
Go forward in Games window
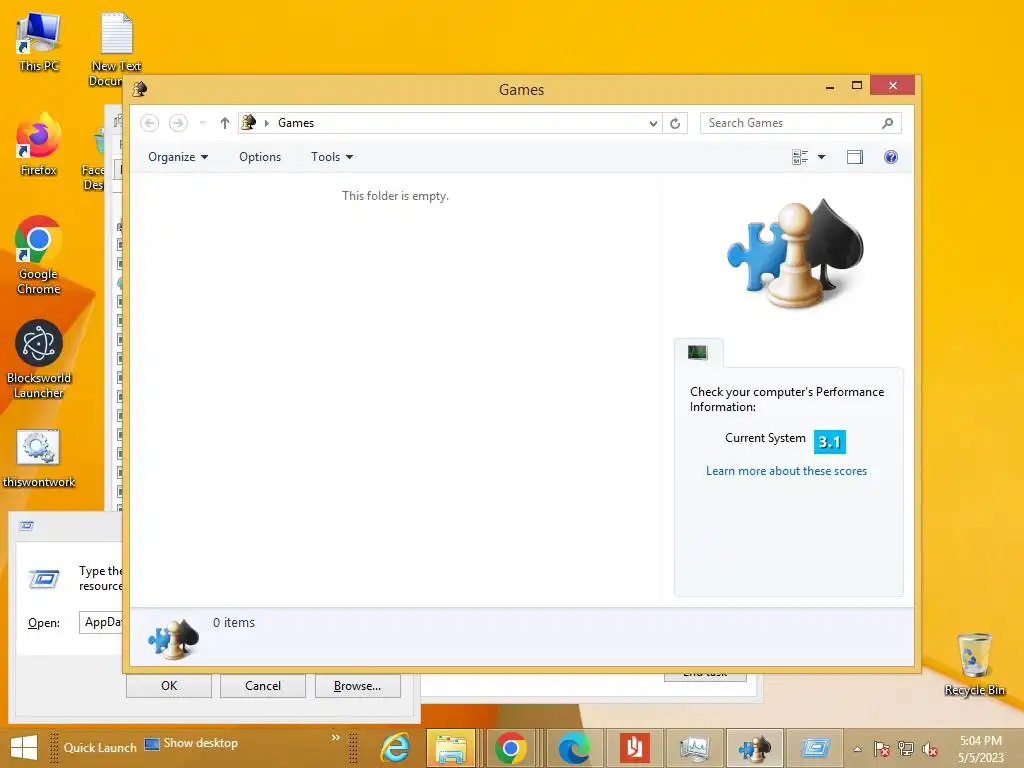(178, 123)
